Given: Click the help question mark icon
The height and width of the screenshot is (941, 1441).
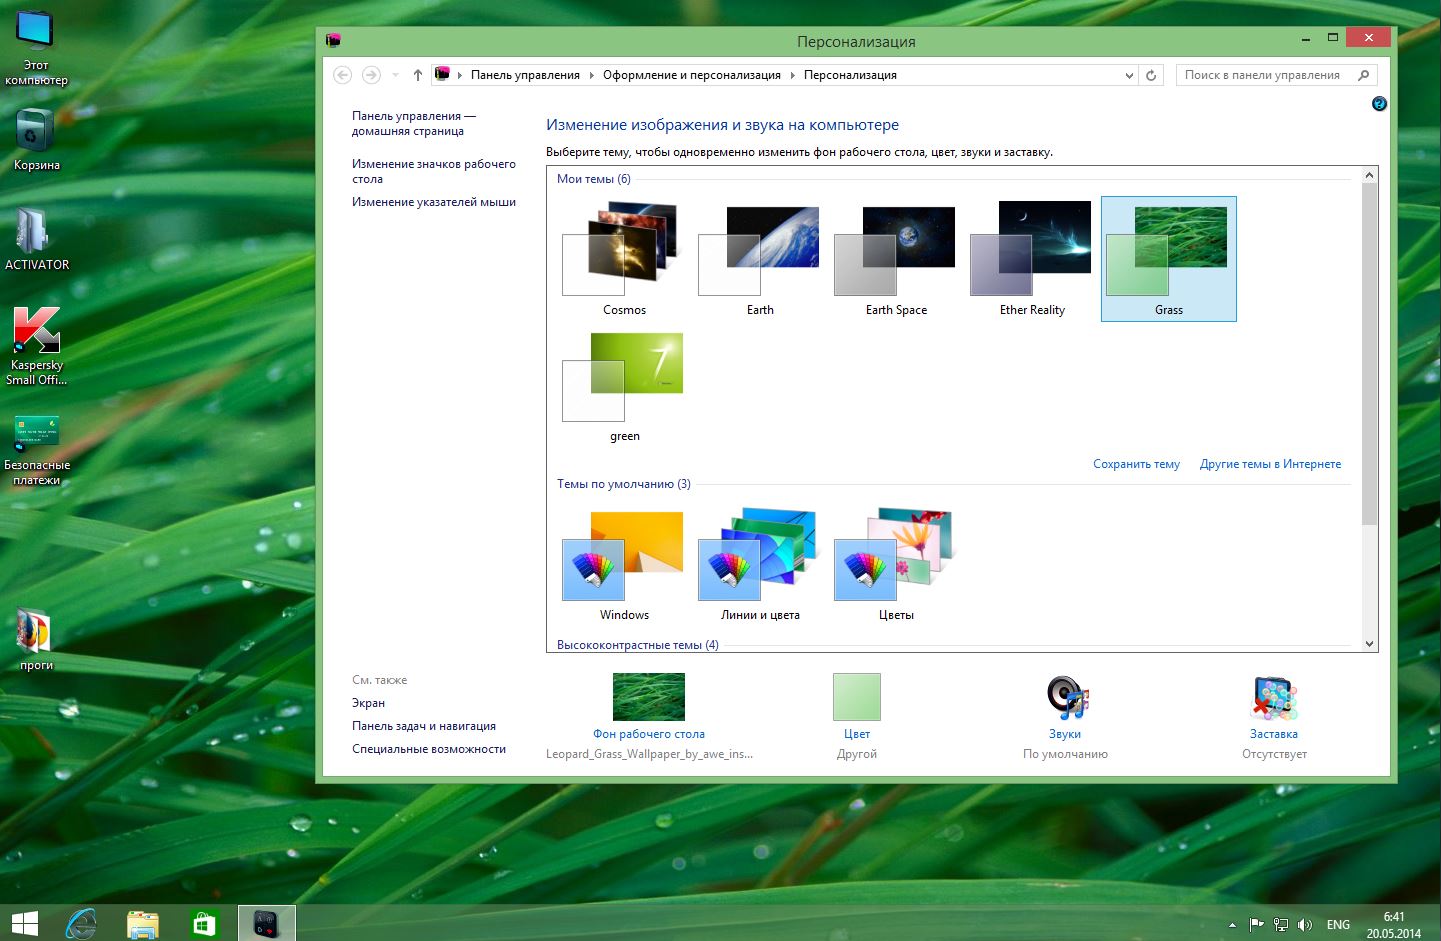Looking at the screenshot, I should (x=1379, y=104).
